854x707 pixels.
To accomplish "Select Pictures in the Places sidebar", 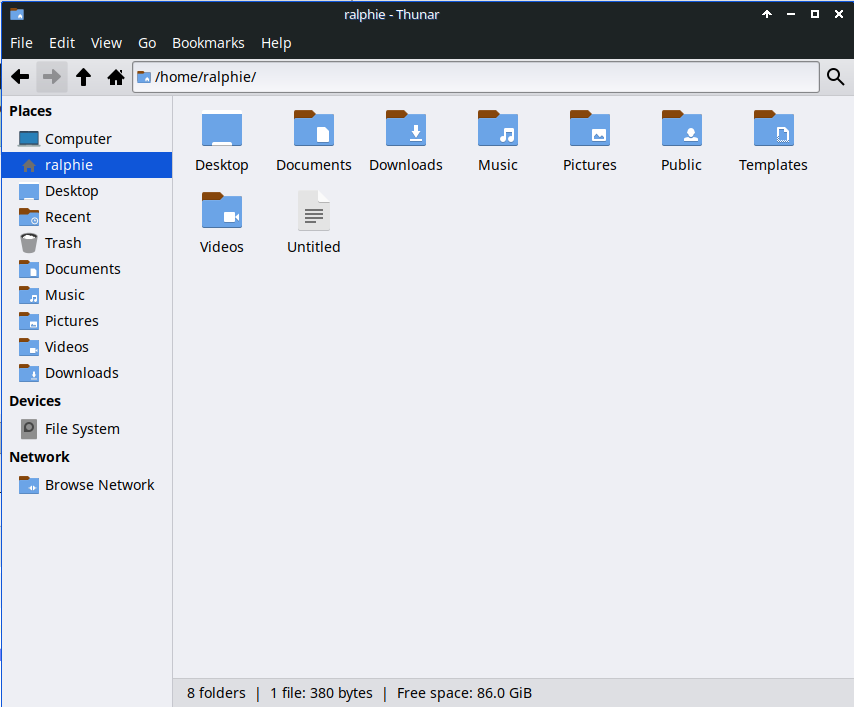I will pyautogui.click(x=87, y=321).
